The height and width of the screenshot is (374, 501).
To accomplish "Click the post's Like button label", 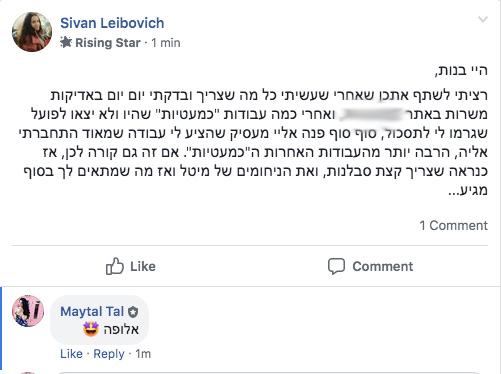I will pyautogui.click(x=143, y=266).
